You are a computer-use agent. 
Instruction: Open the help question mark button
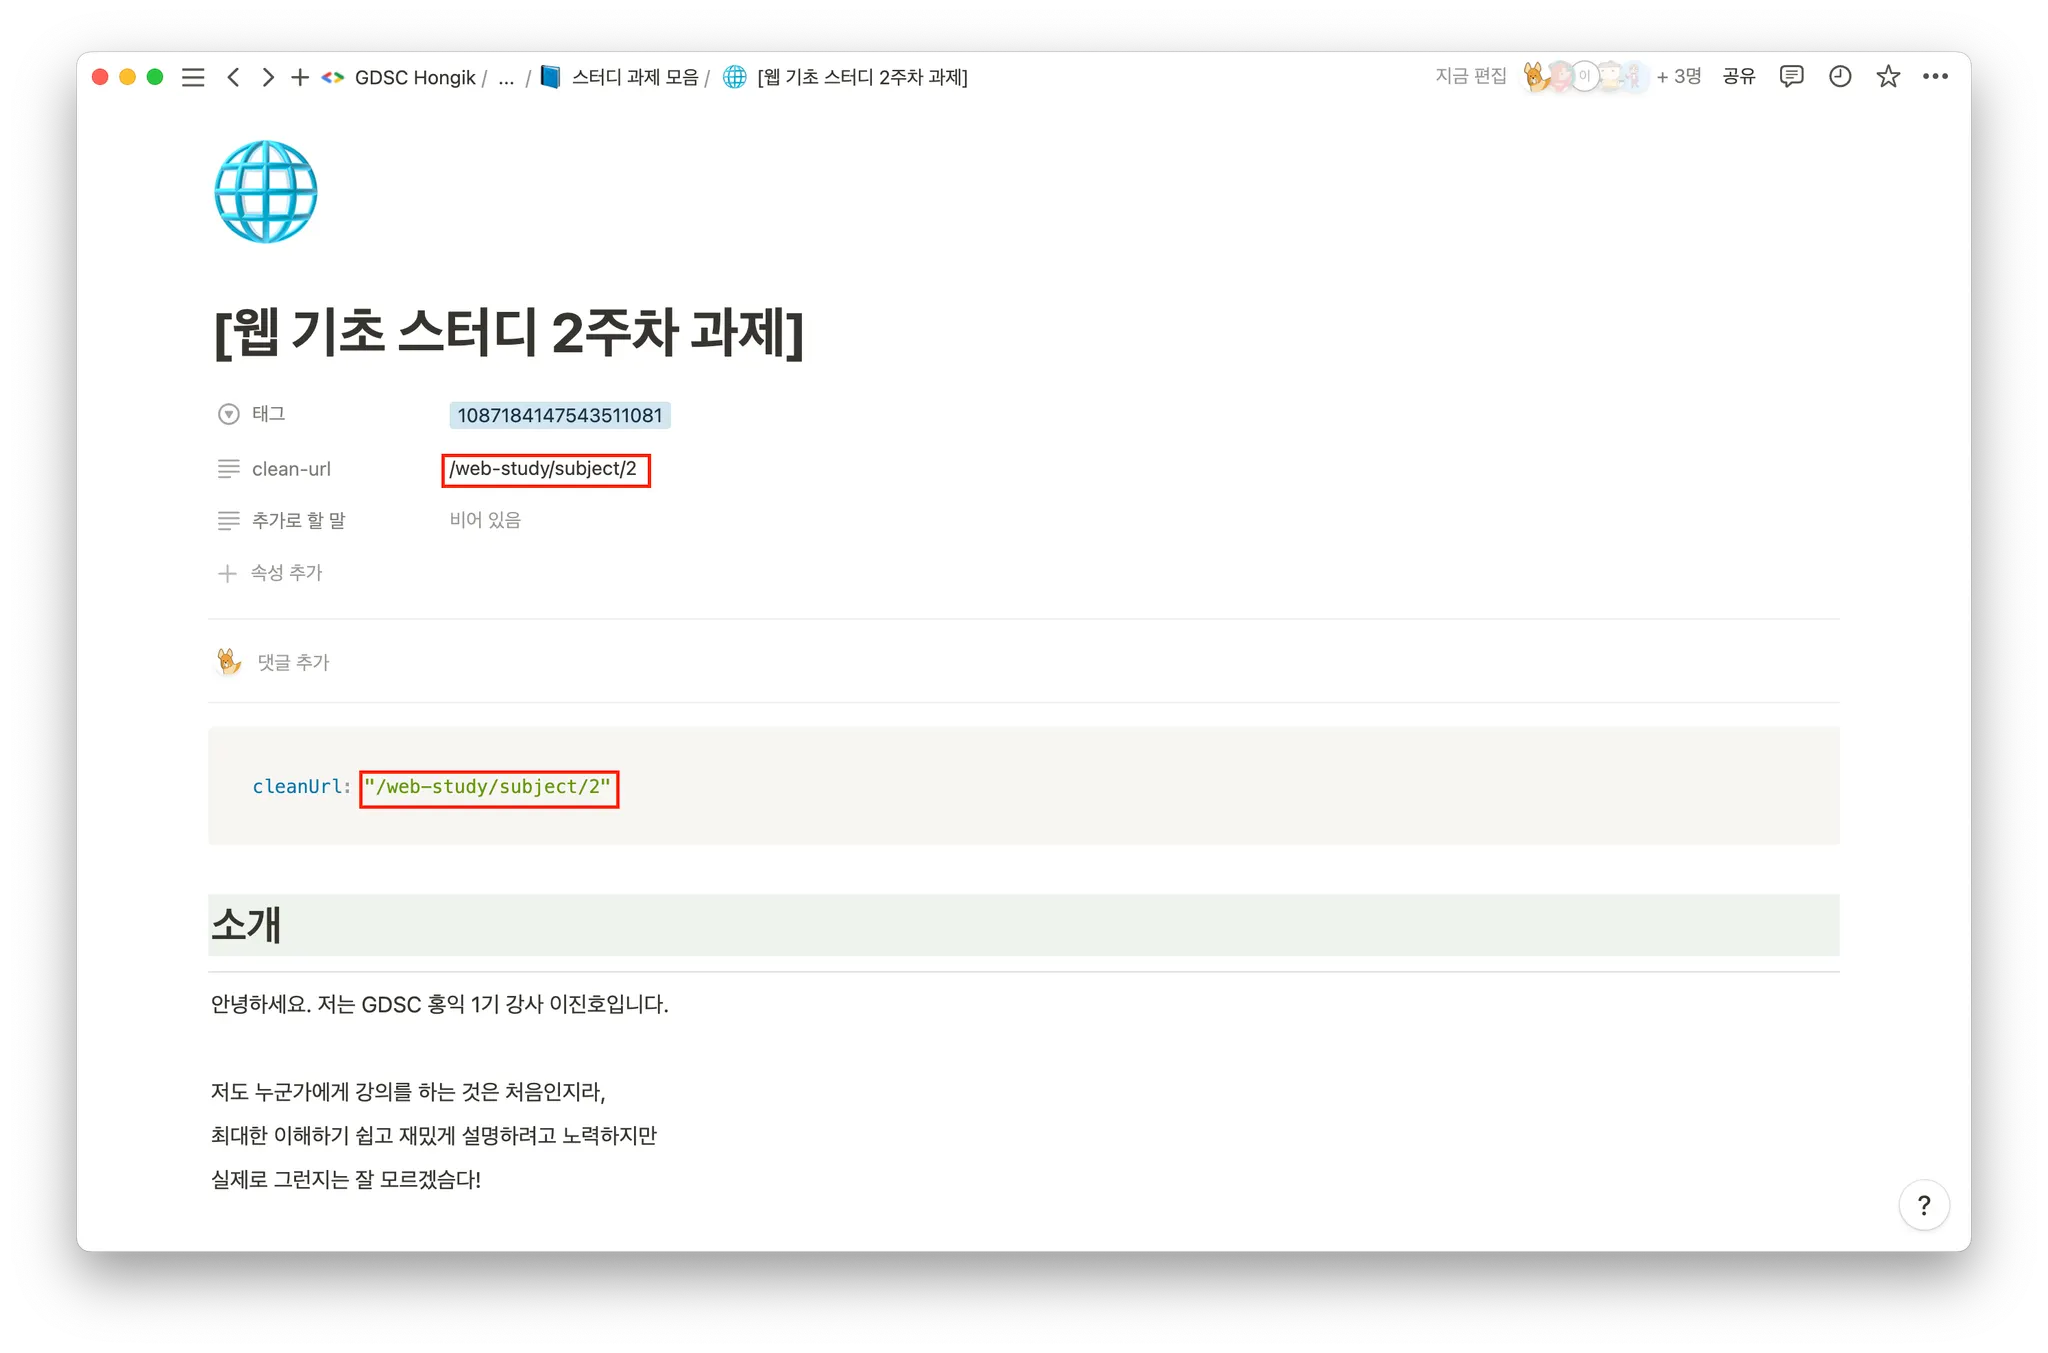[1923, 1205]
